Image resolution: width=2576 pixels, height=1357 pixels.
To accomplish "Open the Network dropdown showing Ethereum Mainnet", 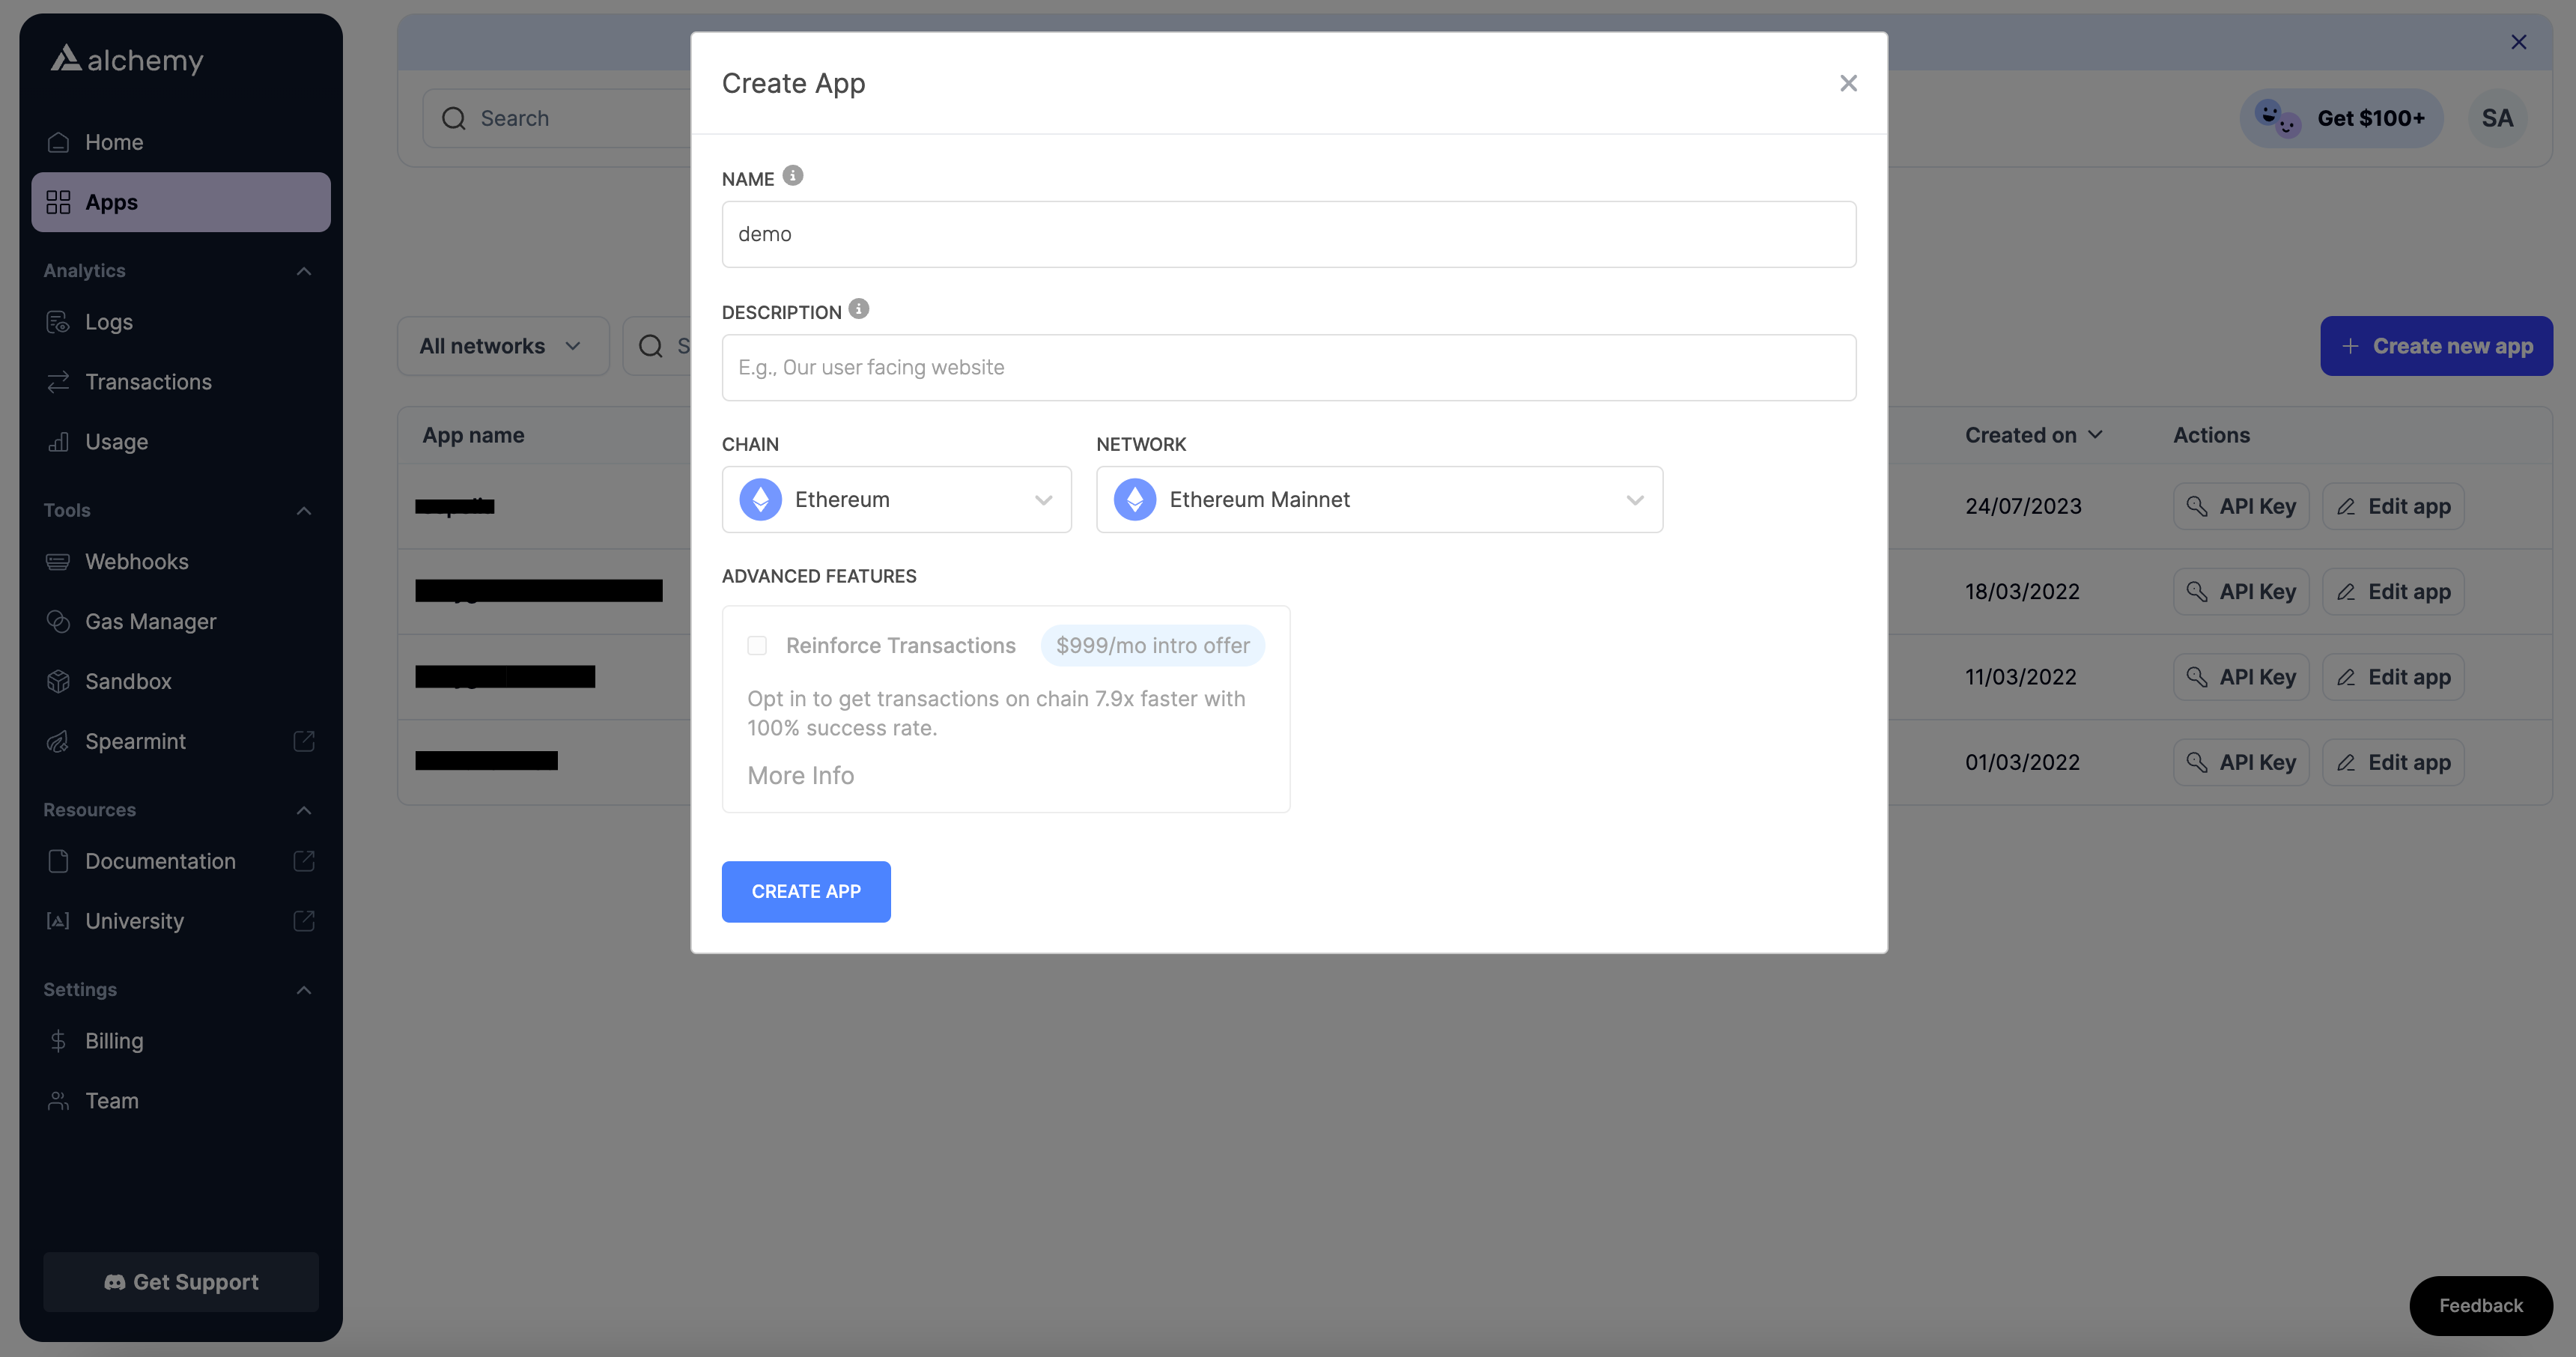I will tap(1379, 500).
